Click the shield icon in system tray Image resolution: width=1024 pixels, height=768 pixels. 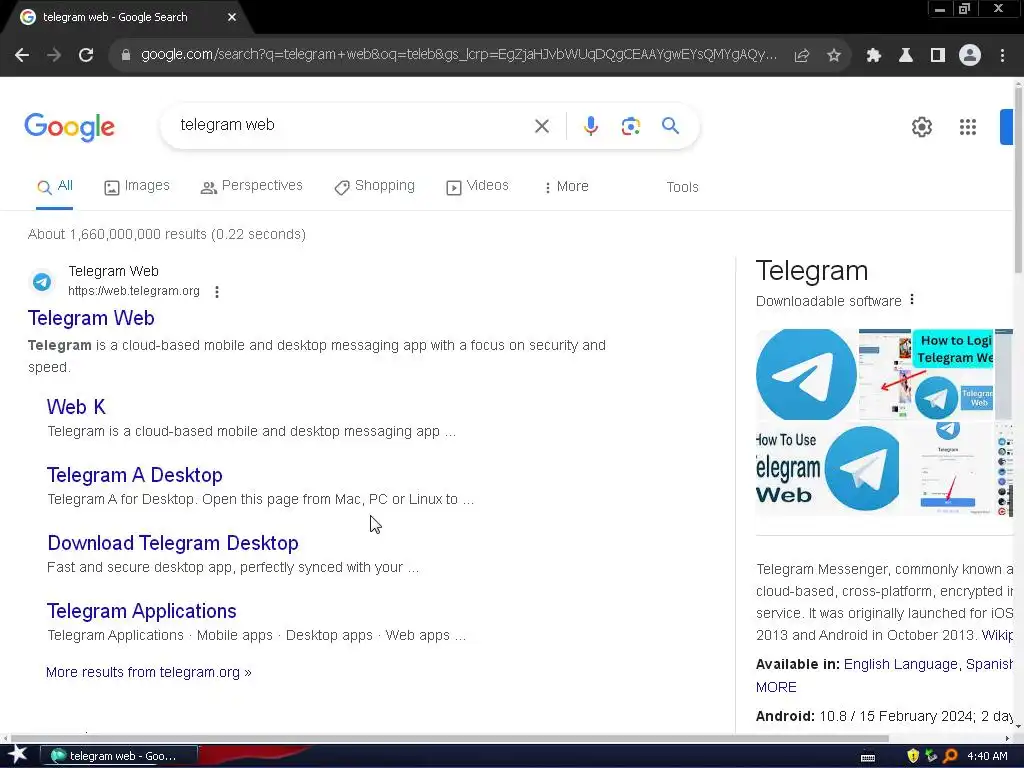[913, 756]
